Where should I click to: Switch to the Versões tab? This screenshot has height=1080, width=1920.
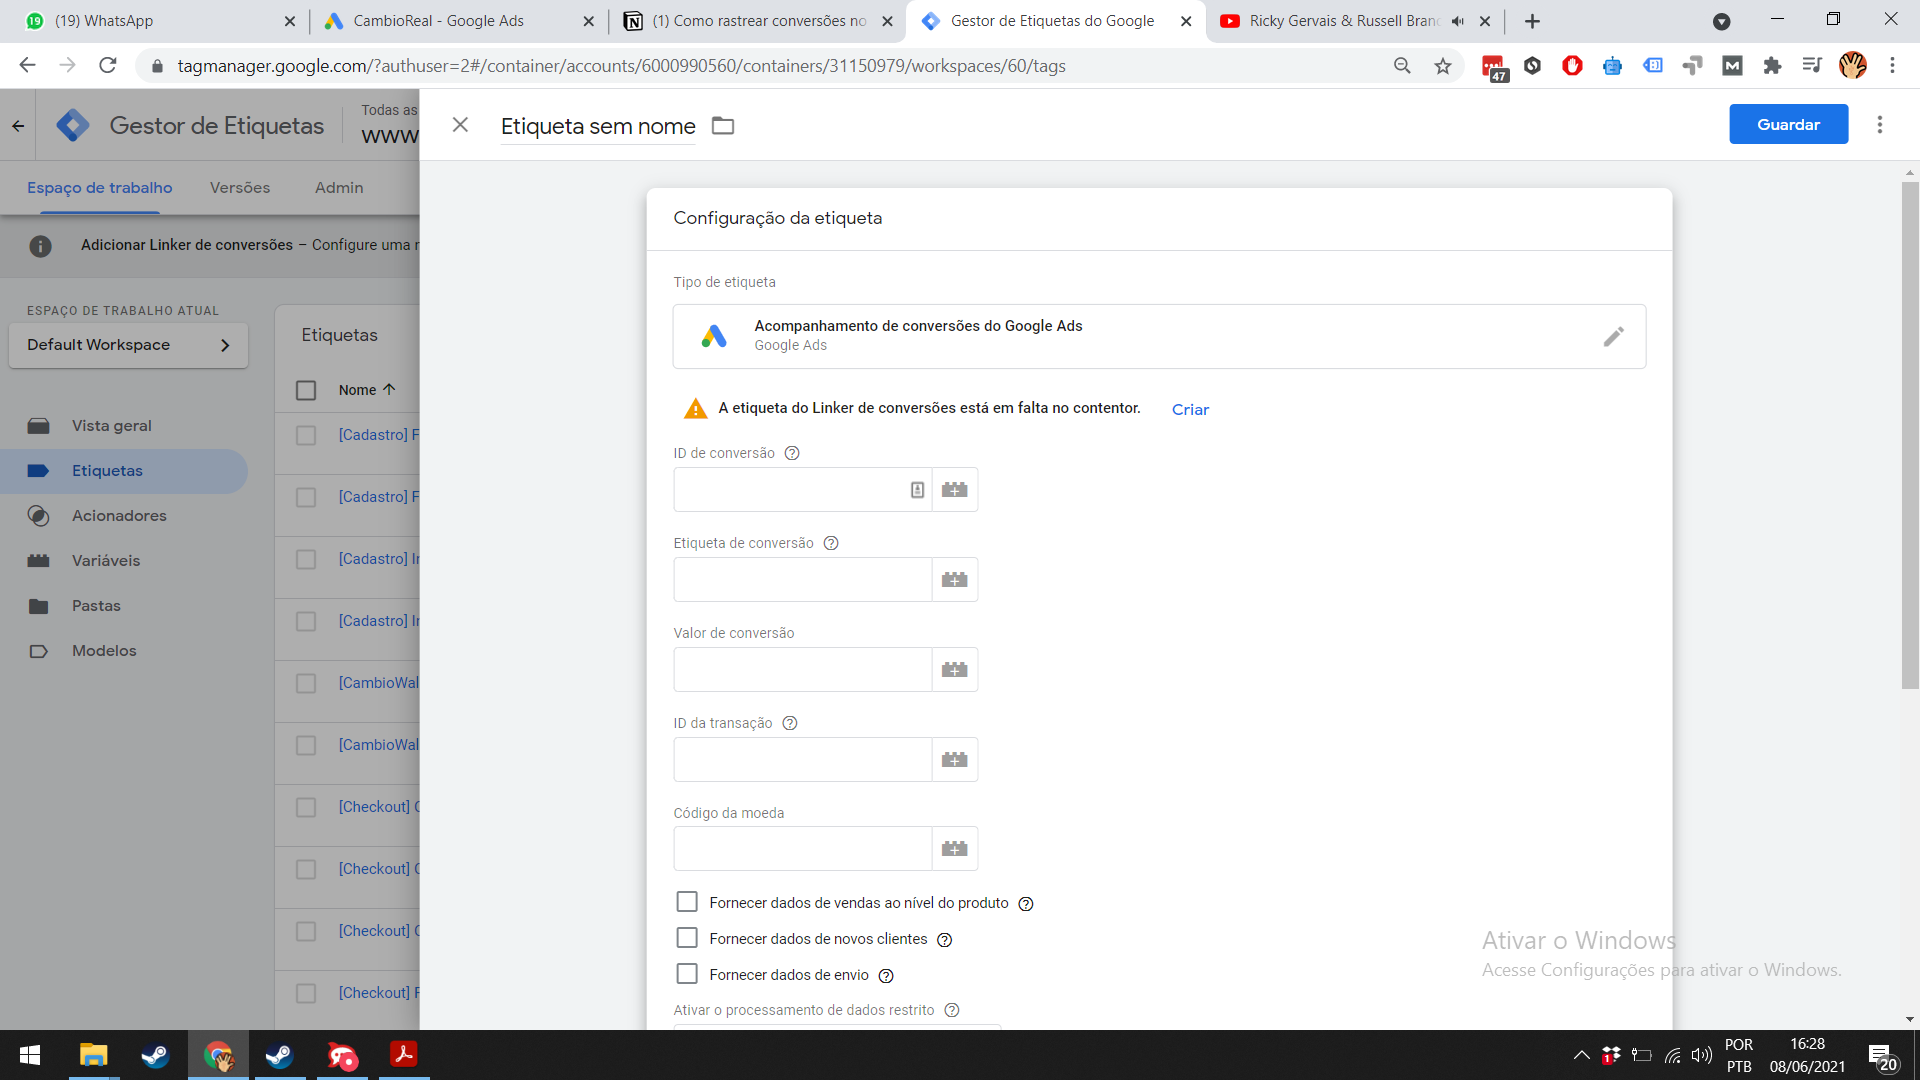pyautogui.click(x=240, y=188)
